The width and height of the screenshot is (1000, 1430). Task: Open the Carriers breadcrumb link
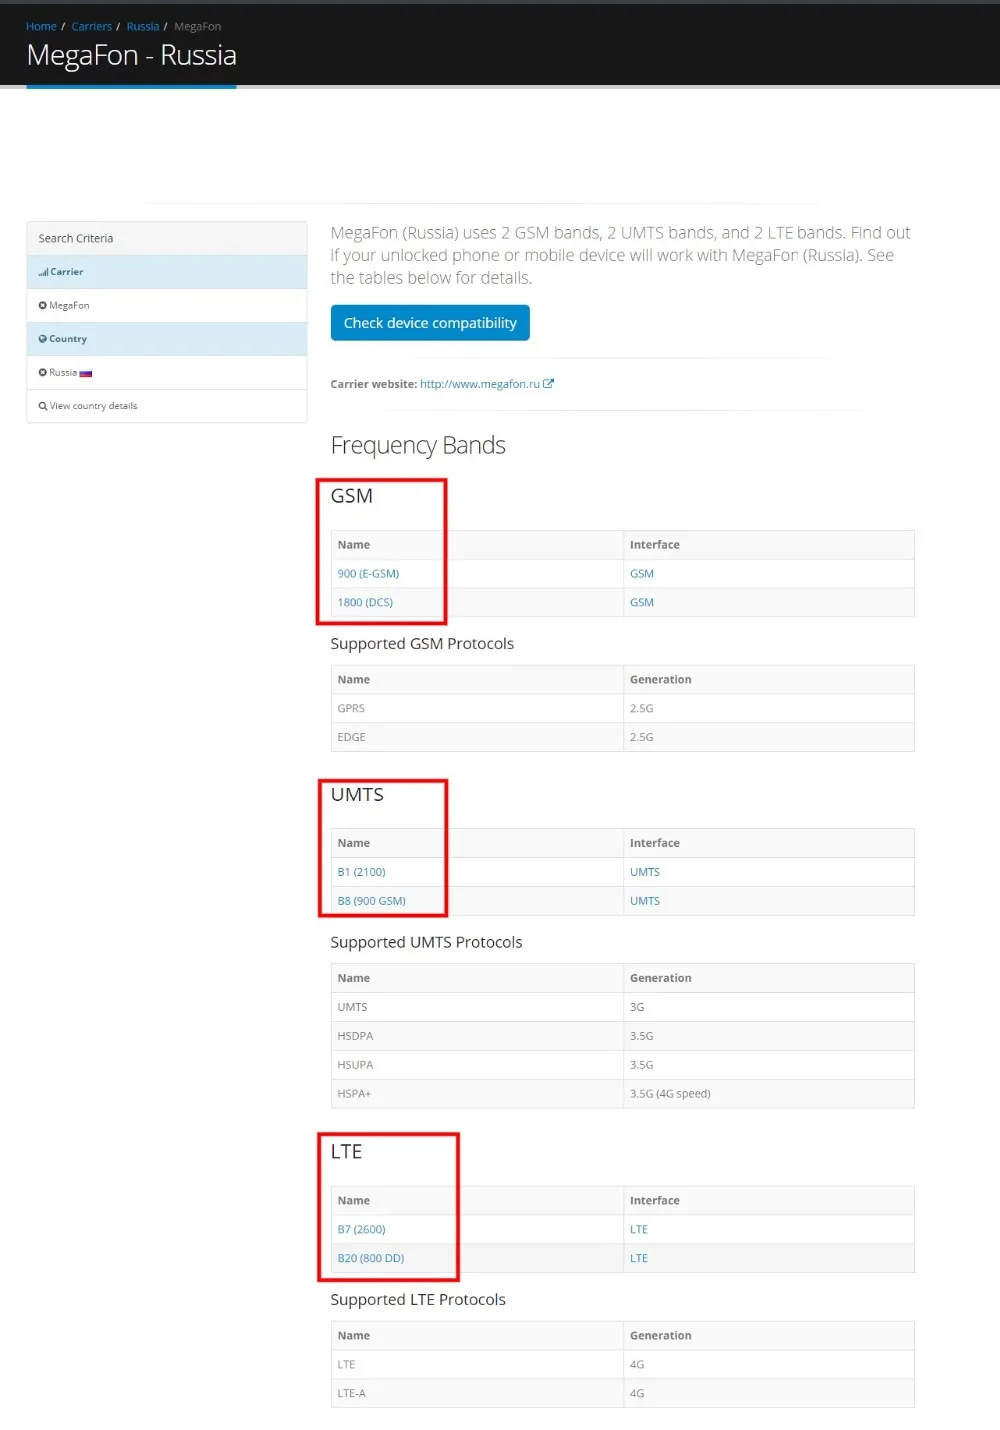(91, 26)
